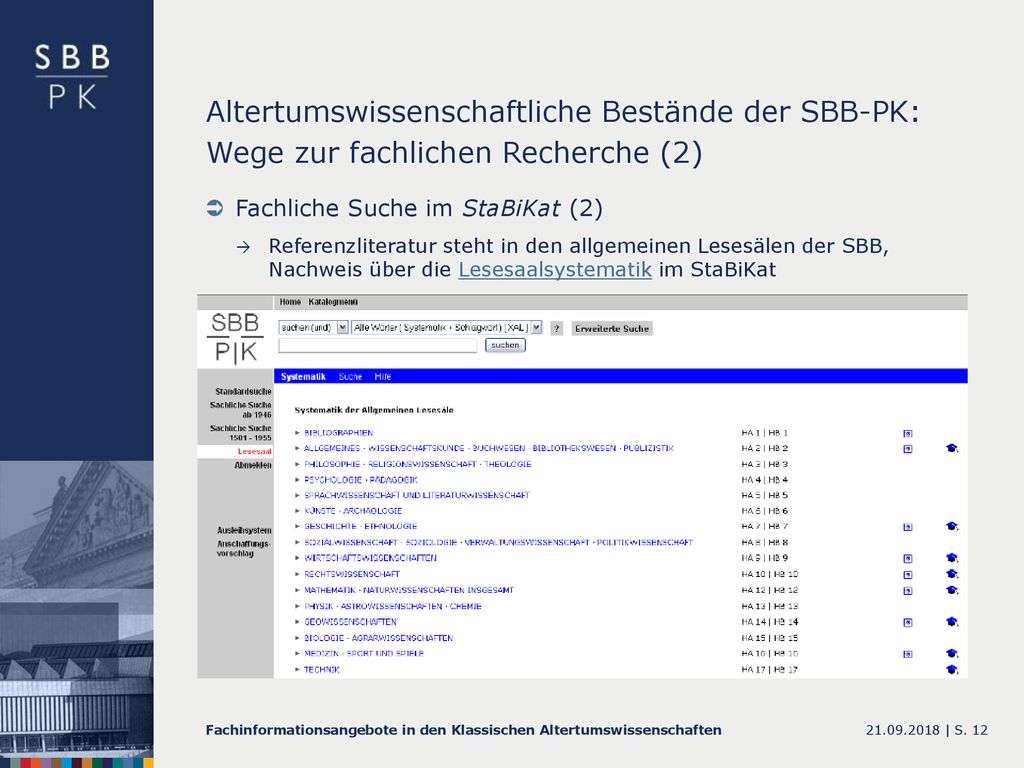Click the blue square icon in the Rechtswissenschaft row
Viewport: 1024px width, 768px height.
coord(908,575)
